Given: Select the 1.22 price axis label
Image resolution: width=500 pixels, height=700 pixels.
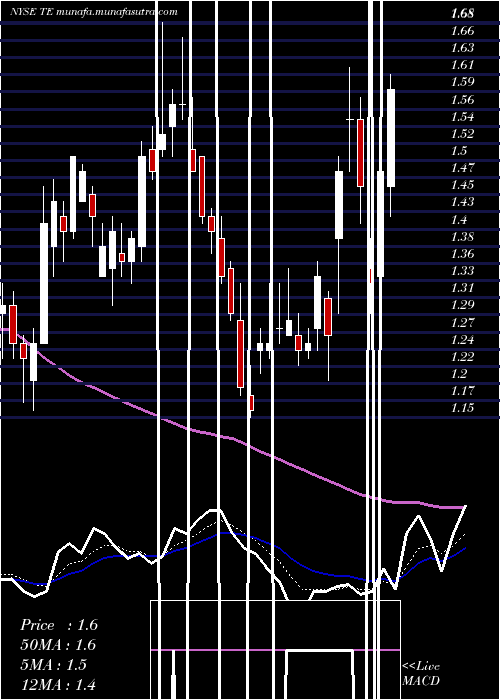Looking at the screenshot, I should 462,356.
